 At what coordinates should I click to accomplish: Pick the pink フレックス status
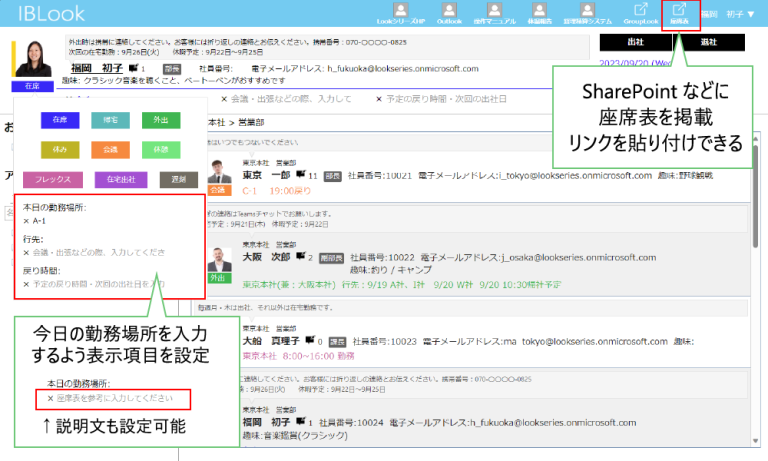click(x=52, y=180)
